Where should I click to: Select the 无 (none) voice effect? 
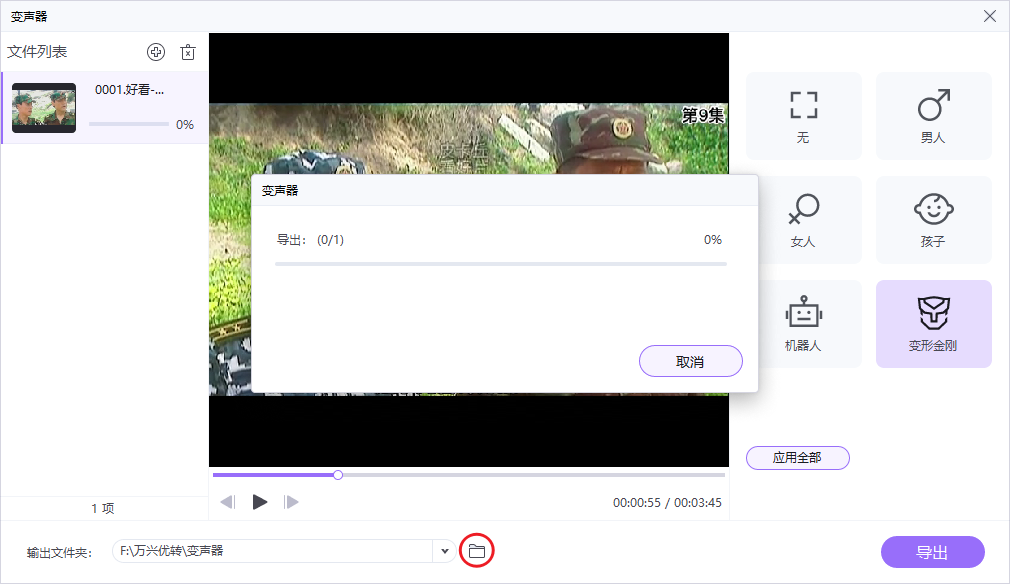pyautogui.click(x=803, y=116)
